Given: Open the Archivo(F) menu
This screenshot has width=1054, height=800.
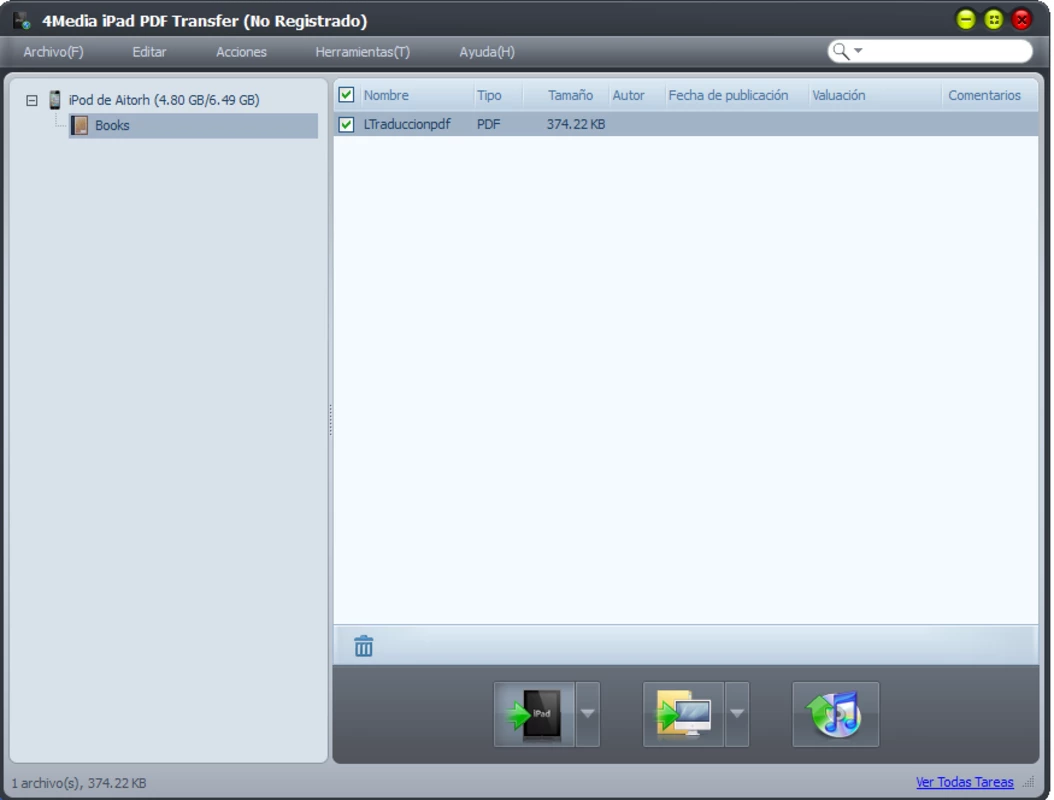Looking at the screenshot, I should tap(53, 52).
